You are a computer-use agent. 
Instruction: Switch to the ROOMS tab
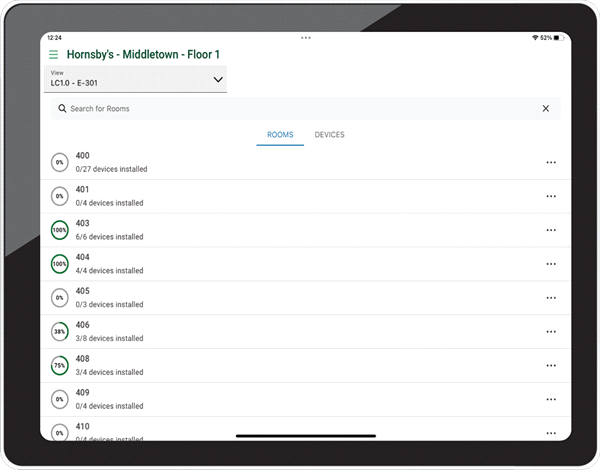coord(280,135)
